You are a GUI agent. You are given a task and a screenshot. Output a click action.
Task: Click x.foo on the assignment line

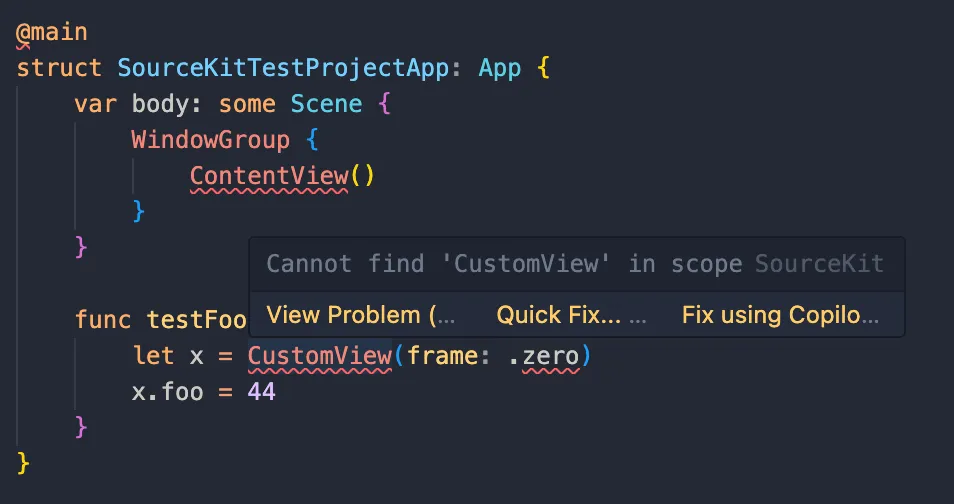(x=167, y=391)
